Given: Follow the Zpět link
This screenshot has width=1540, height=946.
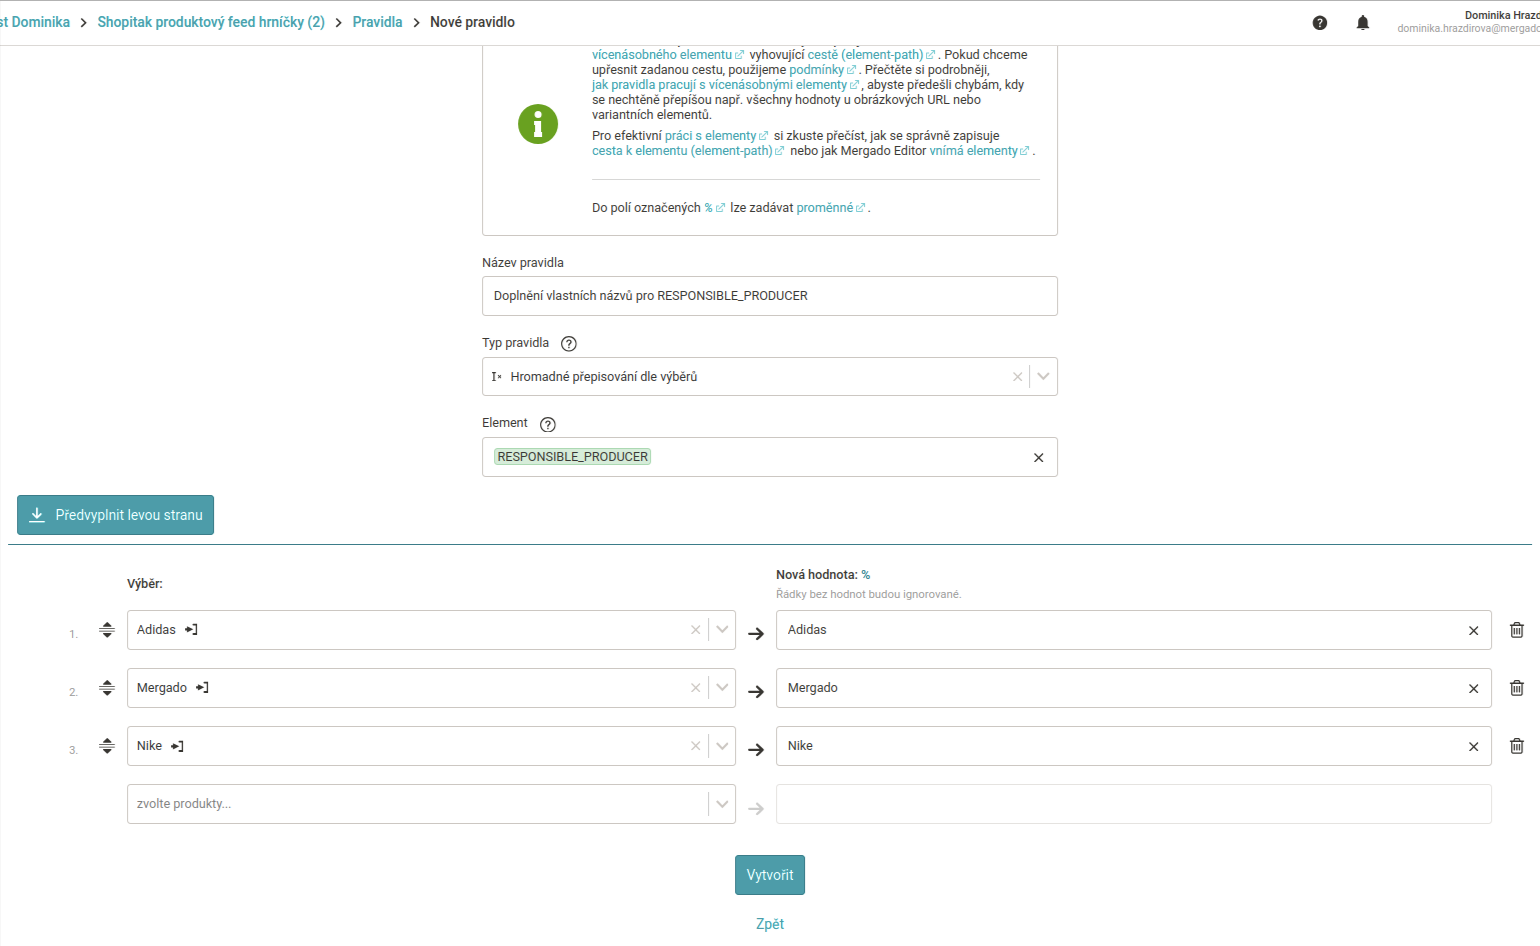Looking at the screenshot, I should click(769, 924).
